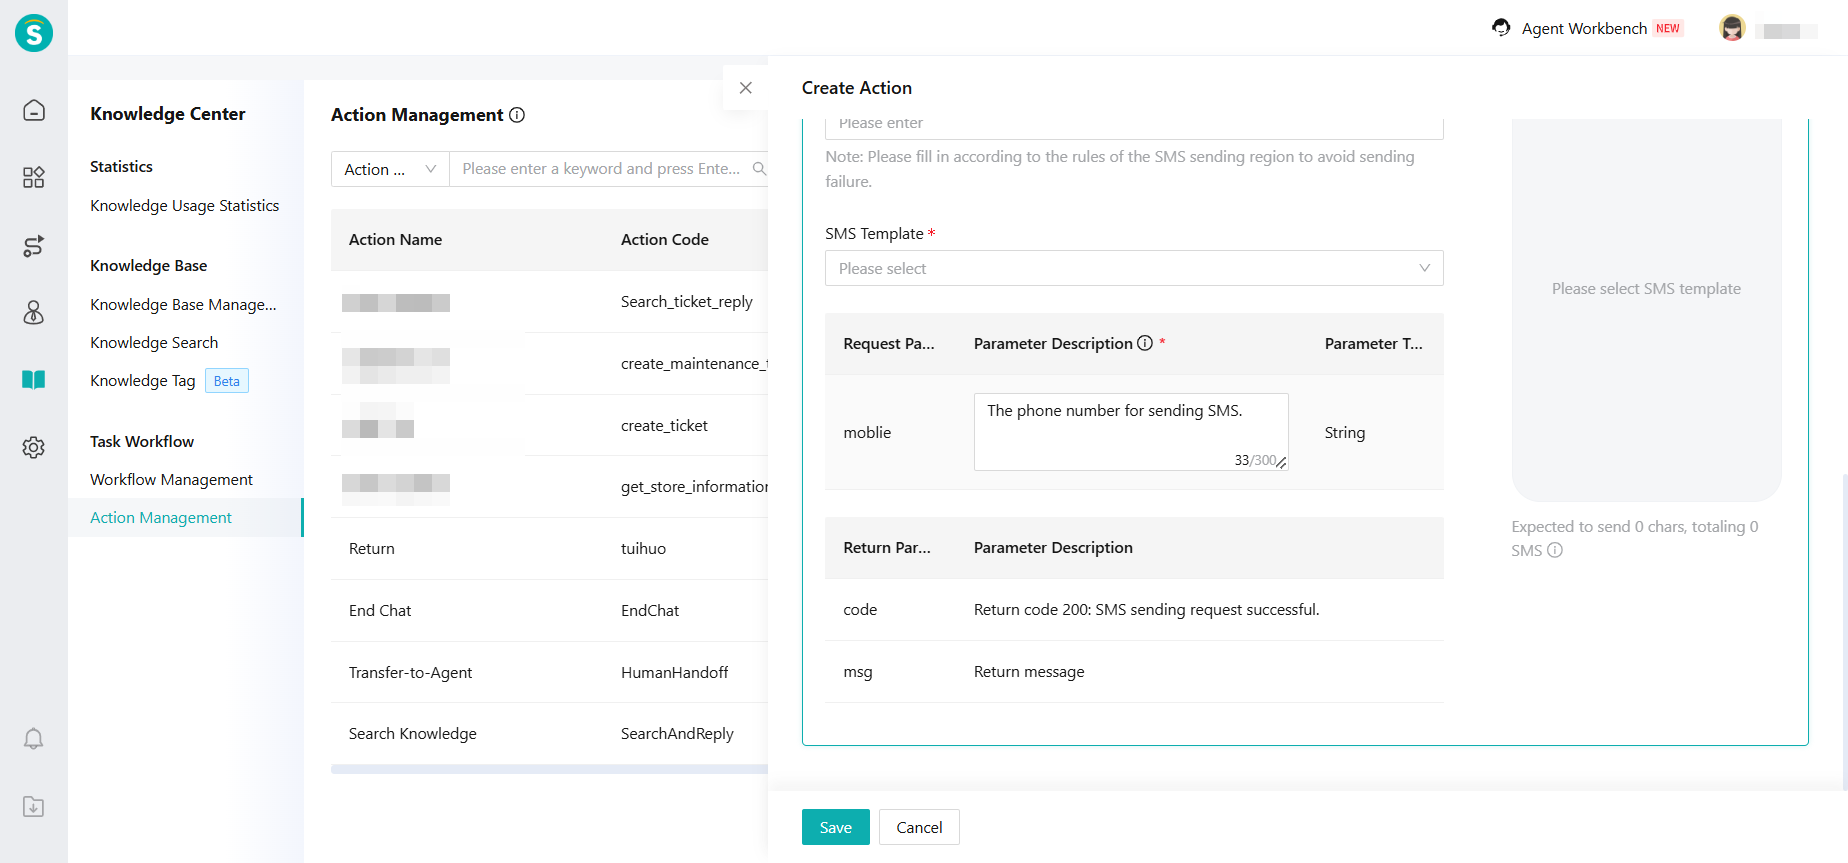
Task: Click the download icon at sidebar bottom
Action: coord(34,807)
